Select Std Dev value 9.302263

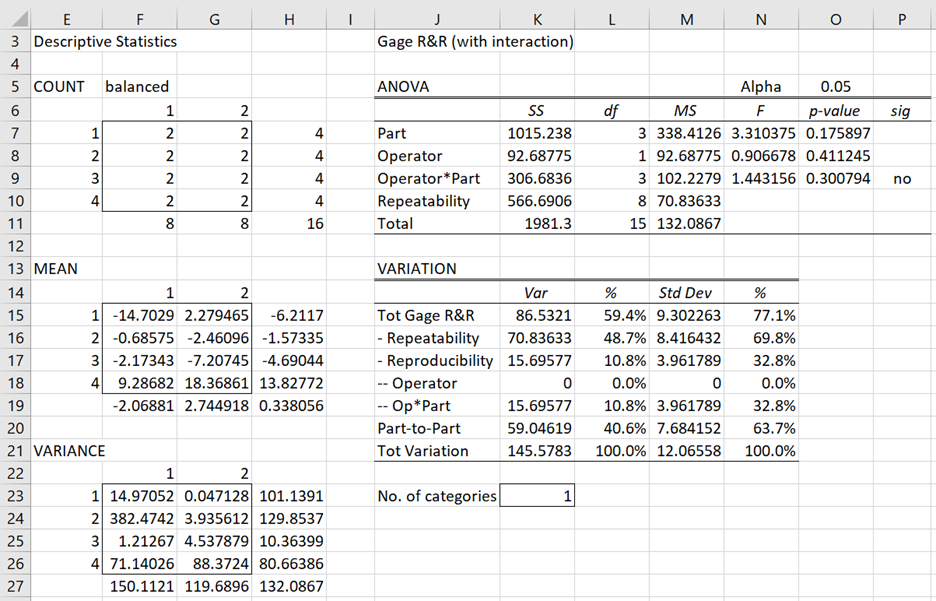pos(686,315)
